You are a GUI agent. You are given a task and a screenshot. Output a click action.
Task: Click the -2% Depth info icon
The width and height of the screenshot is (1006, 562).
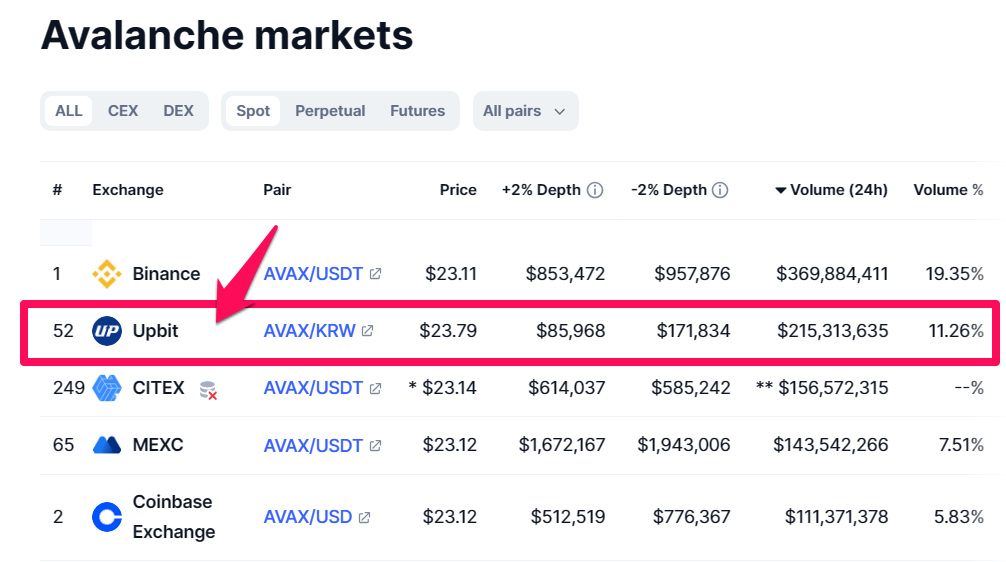coord(720,190)
